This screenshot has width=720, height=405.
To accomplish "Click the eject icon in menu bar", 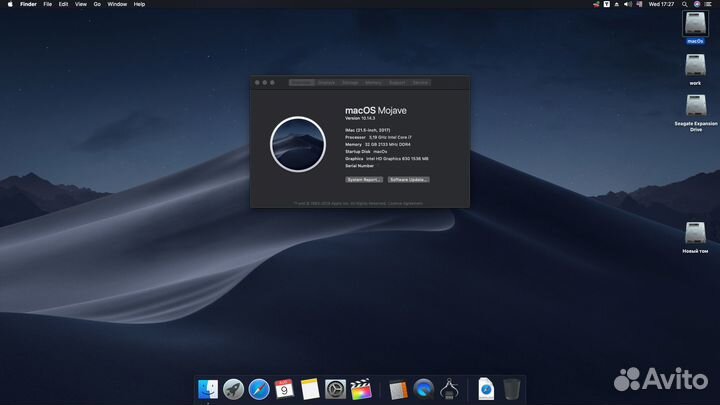I will [x=617, y=4].
